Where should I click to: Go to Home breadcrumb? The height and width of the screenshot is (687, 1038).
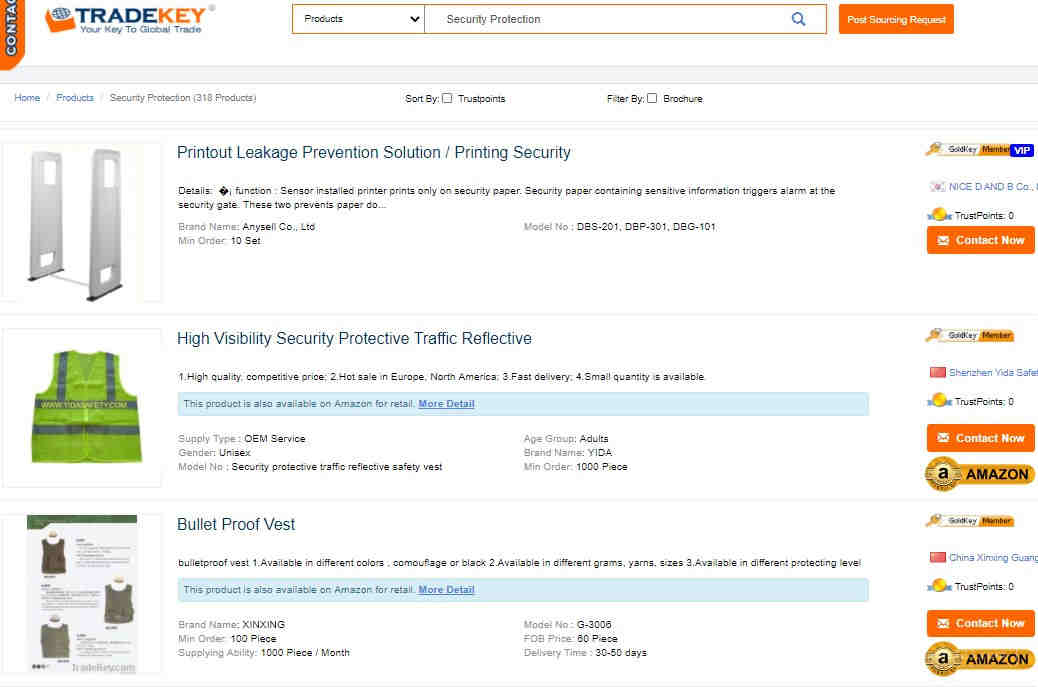click(27, 98)
